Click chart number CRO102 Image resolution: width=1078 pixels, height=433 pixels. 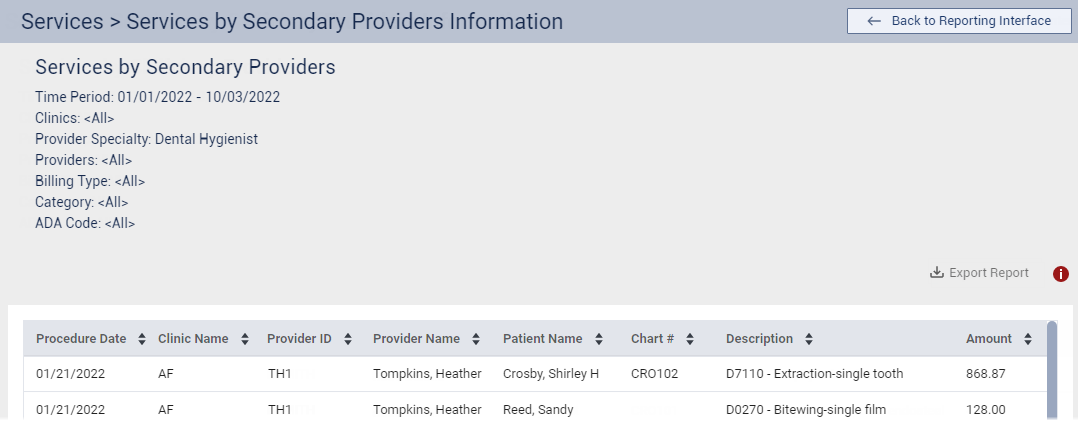pyautogui.click(x=654, y=374)
